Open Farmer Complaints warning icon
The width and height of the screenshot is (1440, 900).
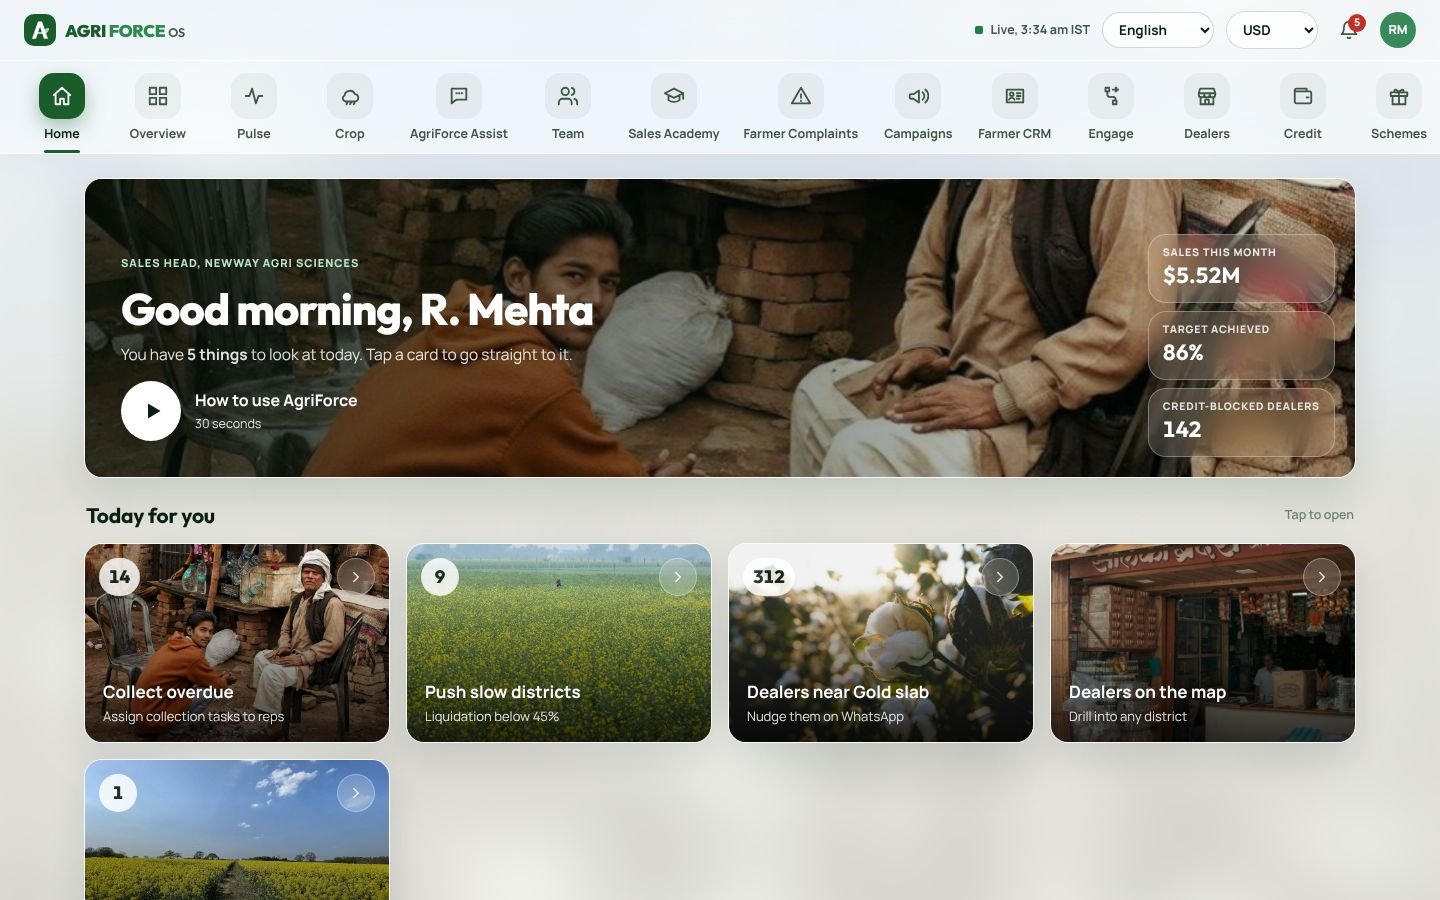point(801,96)
